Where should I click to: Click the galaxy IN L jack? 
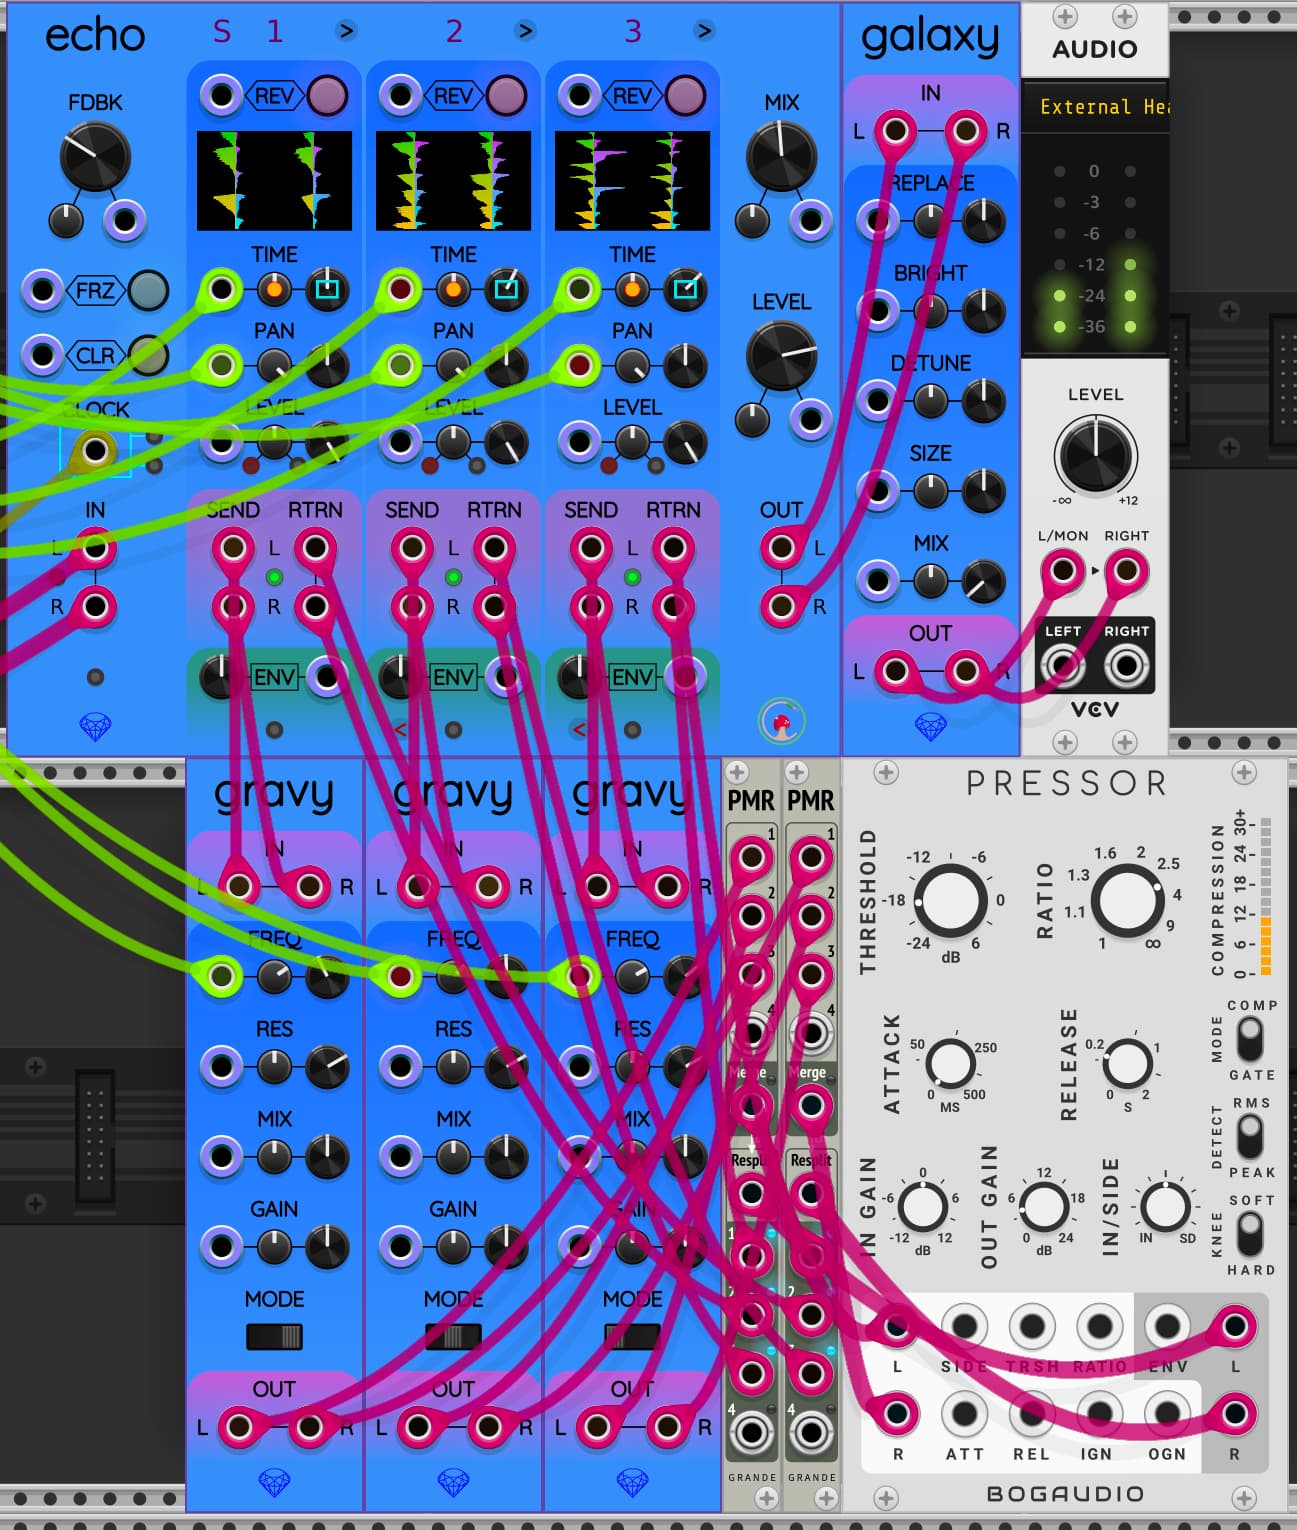[895, 130]
